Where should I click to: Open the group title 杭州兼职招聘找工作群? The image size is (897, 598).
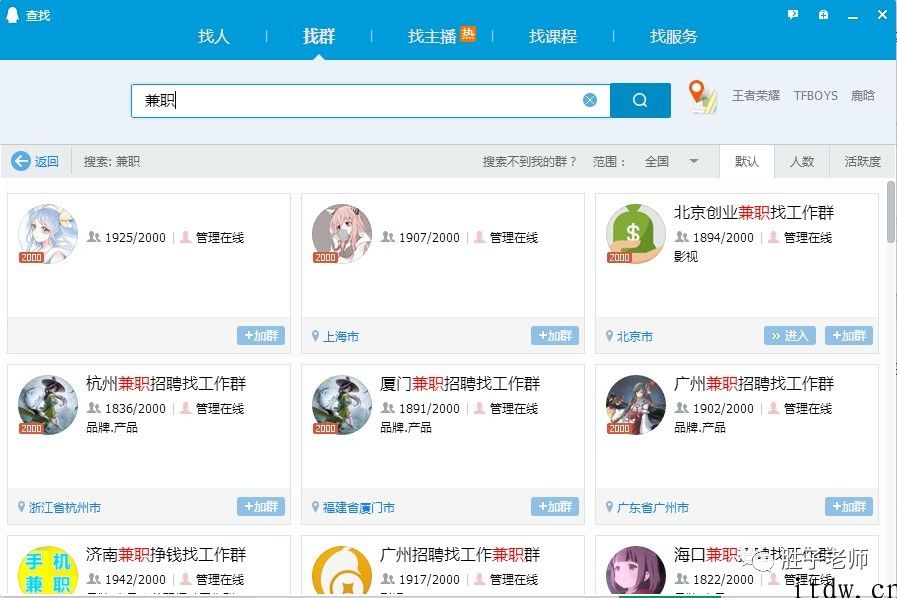click(x=166, y=383)
